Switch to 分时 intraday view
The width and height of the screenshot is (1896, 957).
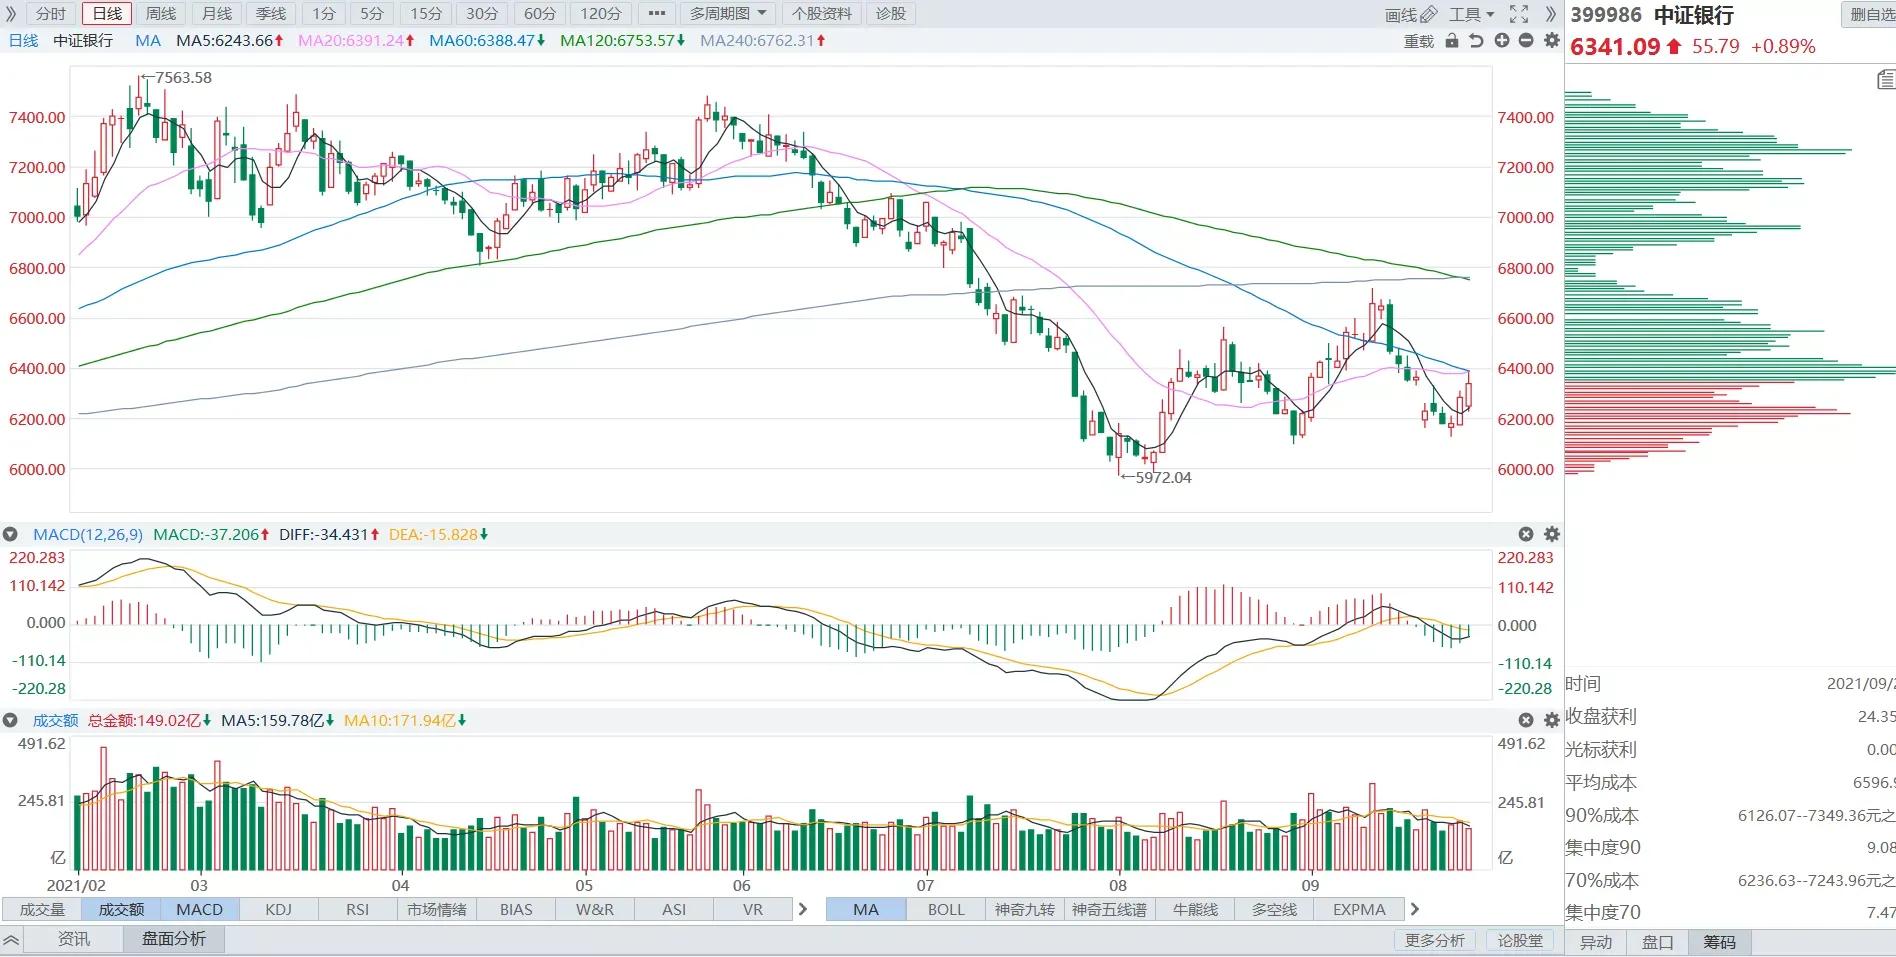[x=50, y=14]
